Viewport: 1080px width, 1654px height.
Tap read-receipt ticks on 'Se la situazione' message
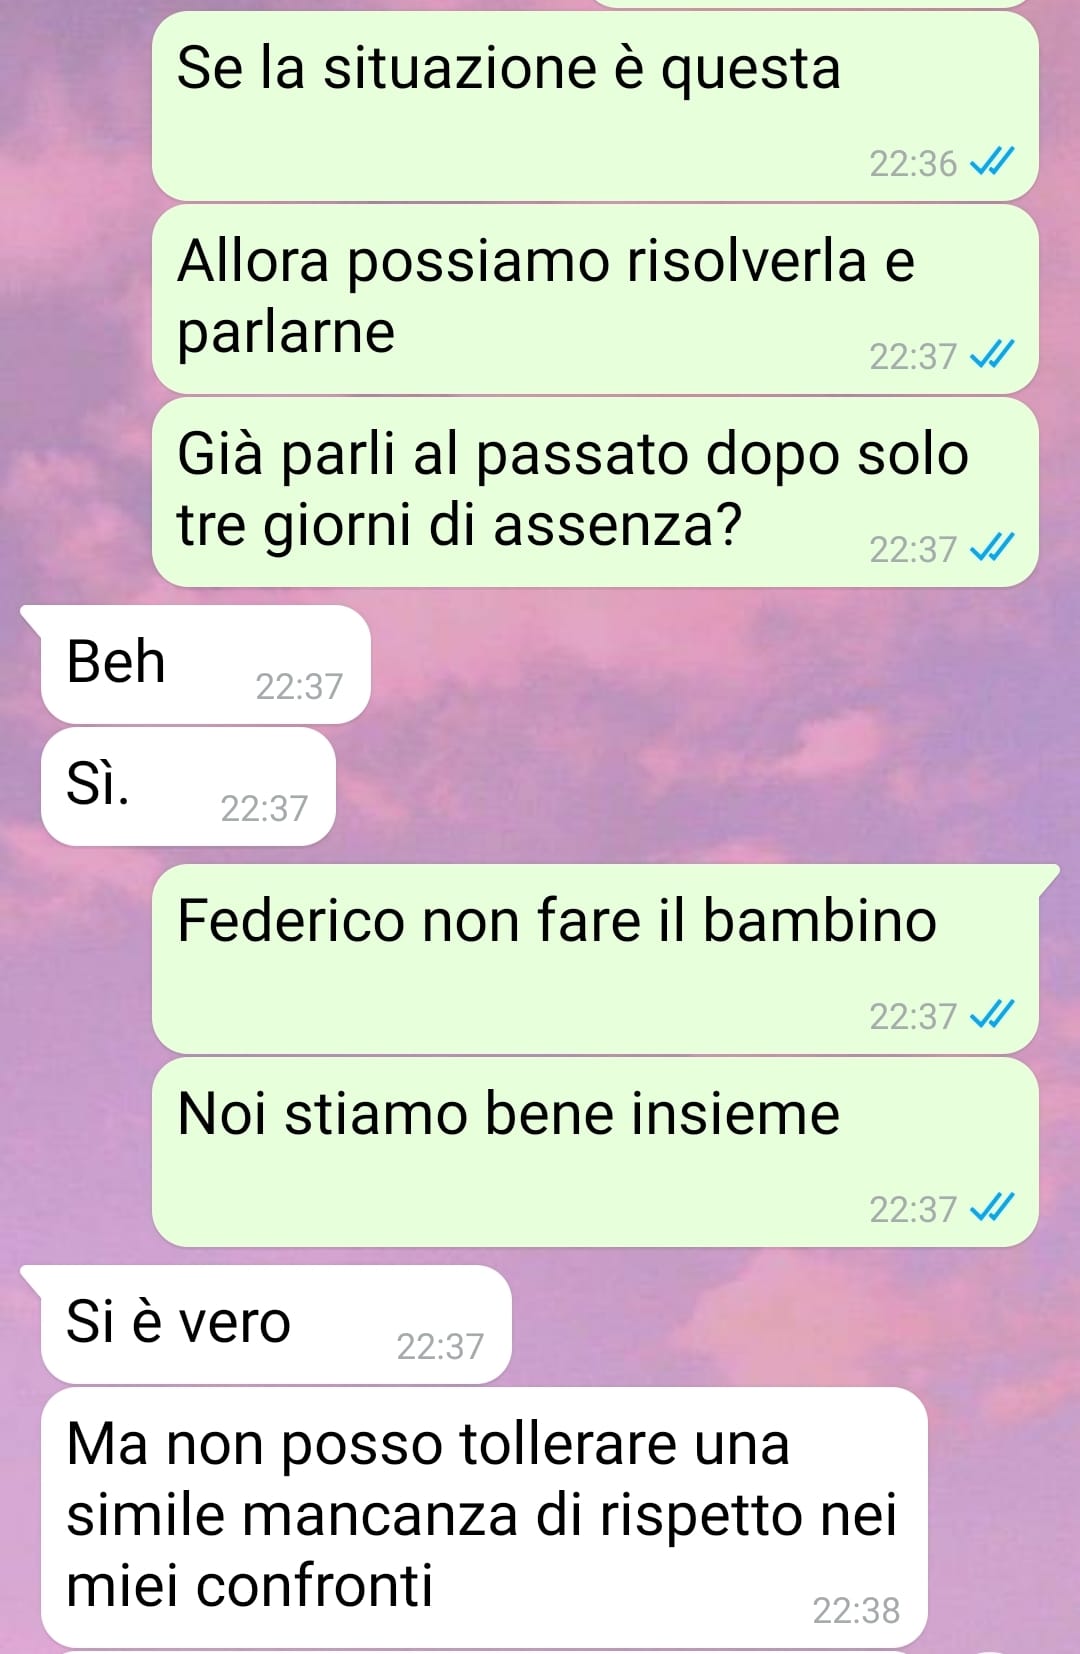tap(993, 161)
